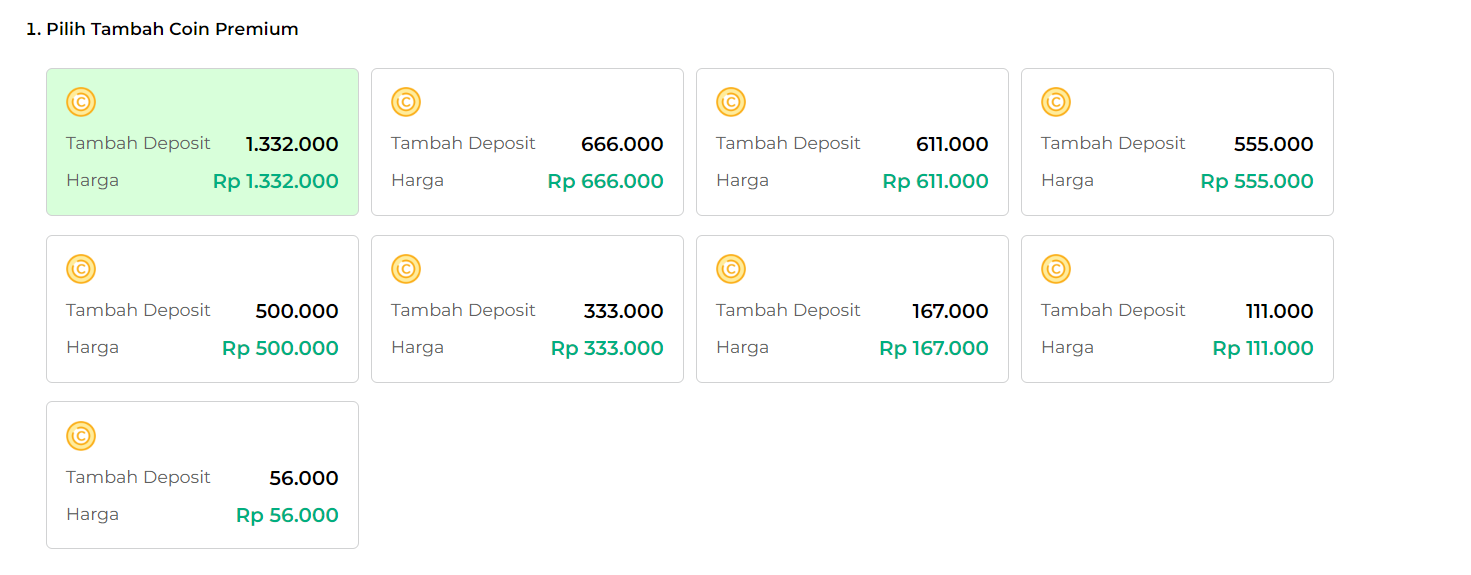Choose the 666.000 deposit package
Screen dimensions: 1471x575
tap(527, 142)
